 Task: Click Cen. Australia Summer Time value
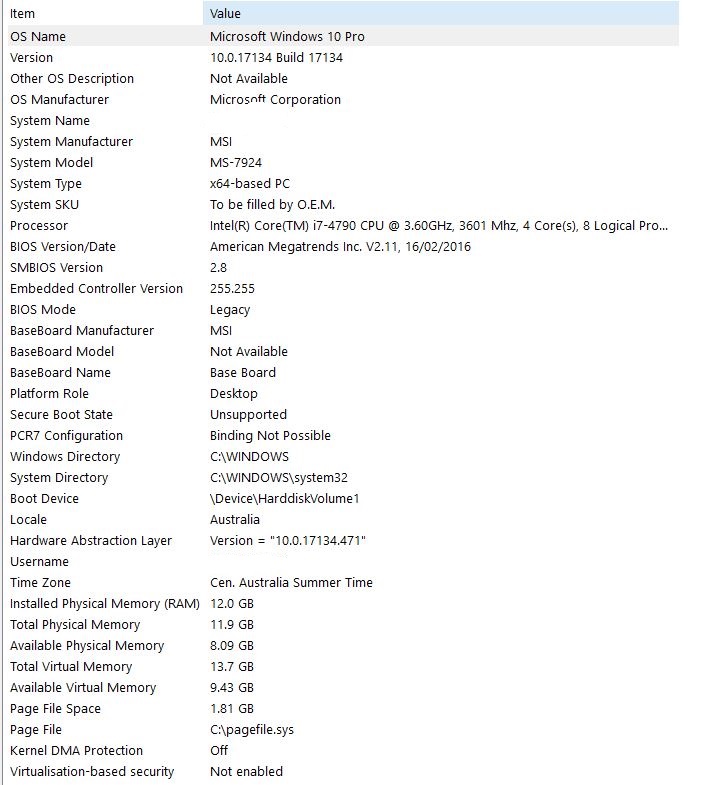pos(291,583)
